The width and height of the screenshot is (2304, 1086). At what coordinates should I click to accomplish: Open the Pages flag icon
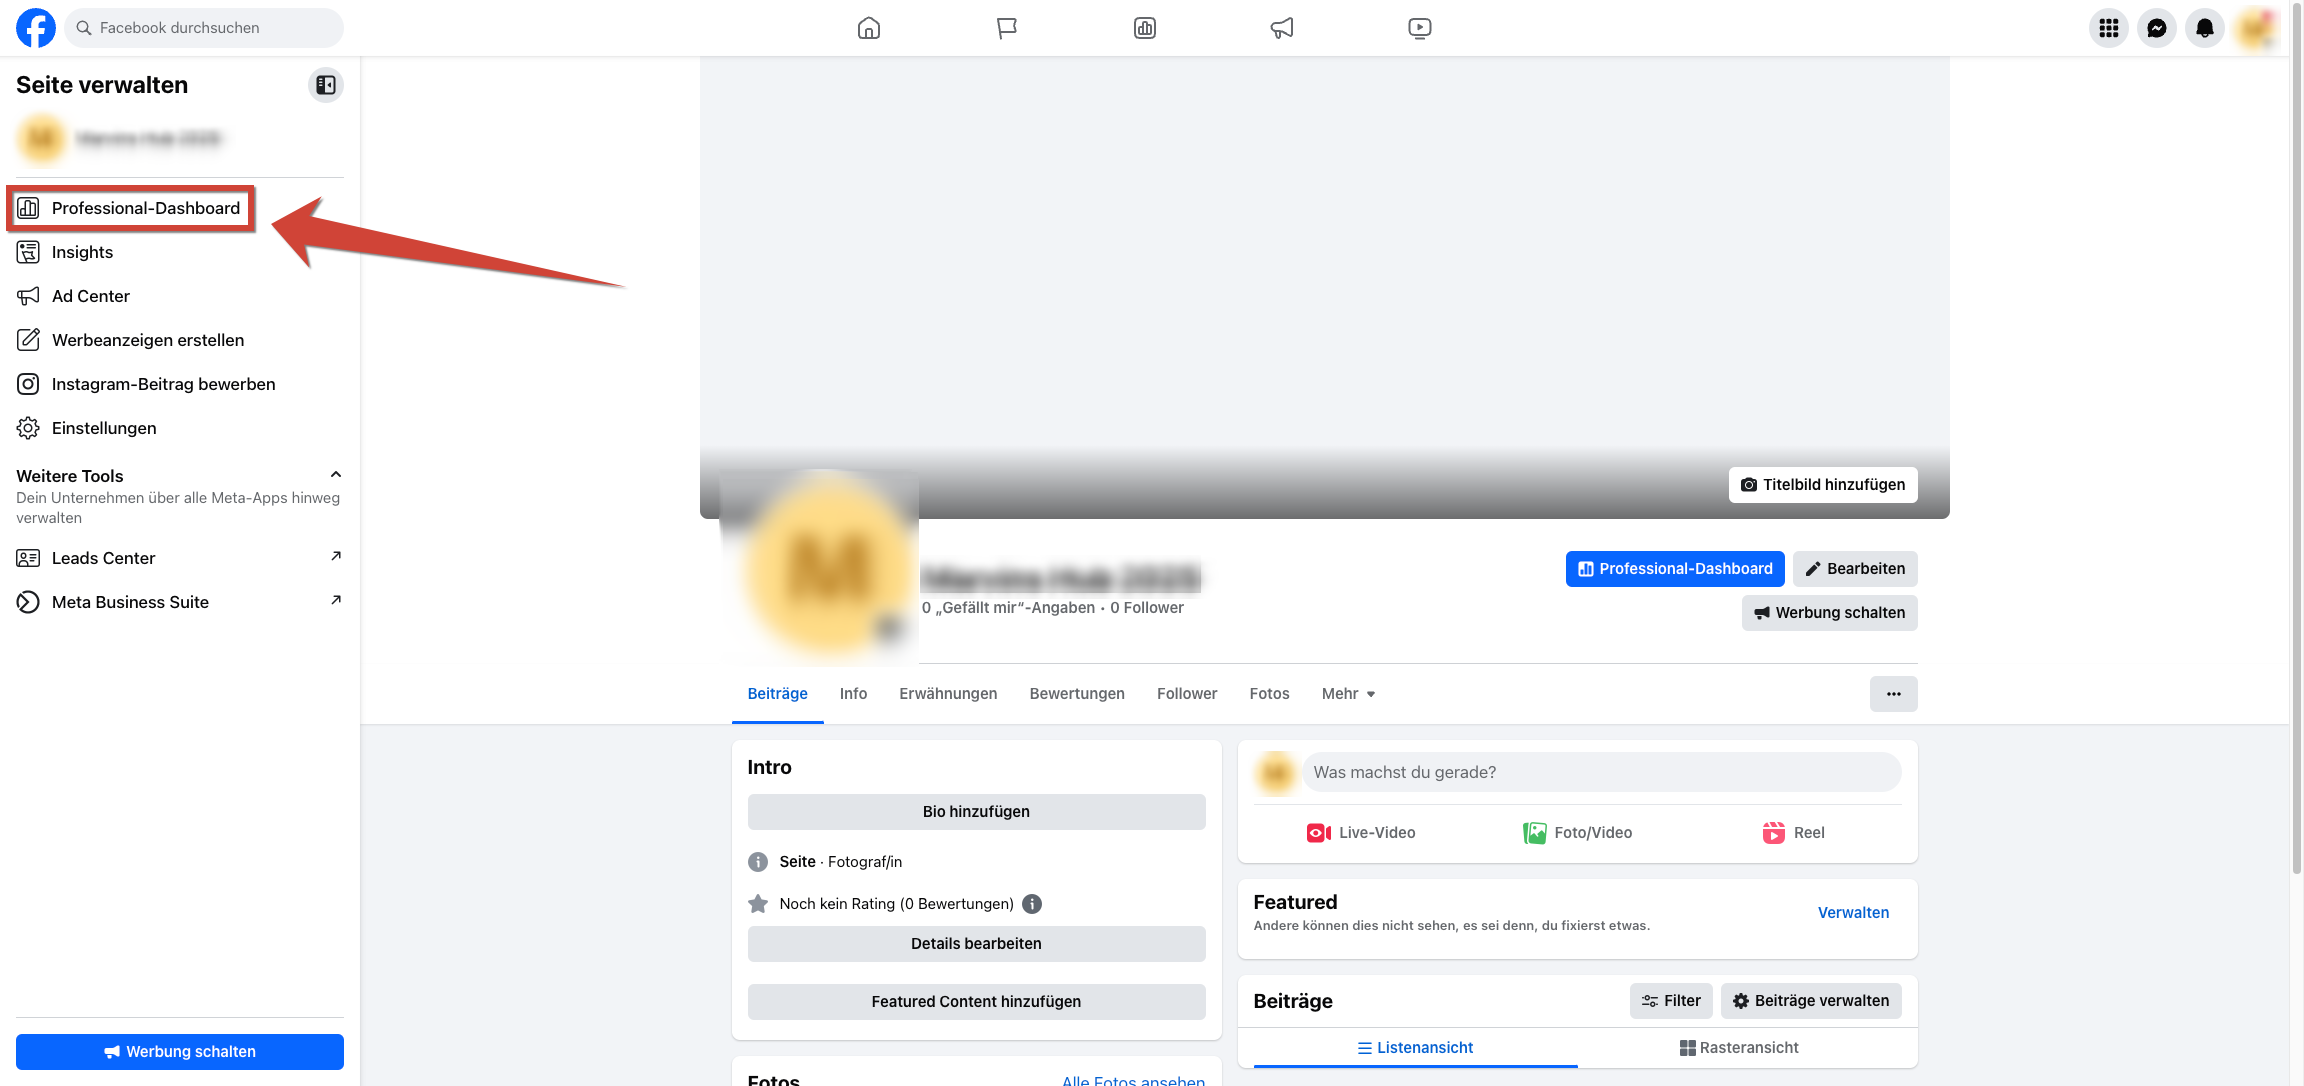coord(1006,28)
